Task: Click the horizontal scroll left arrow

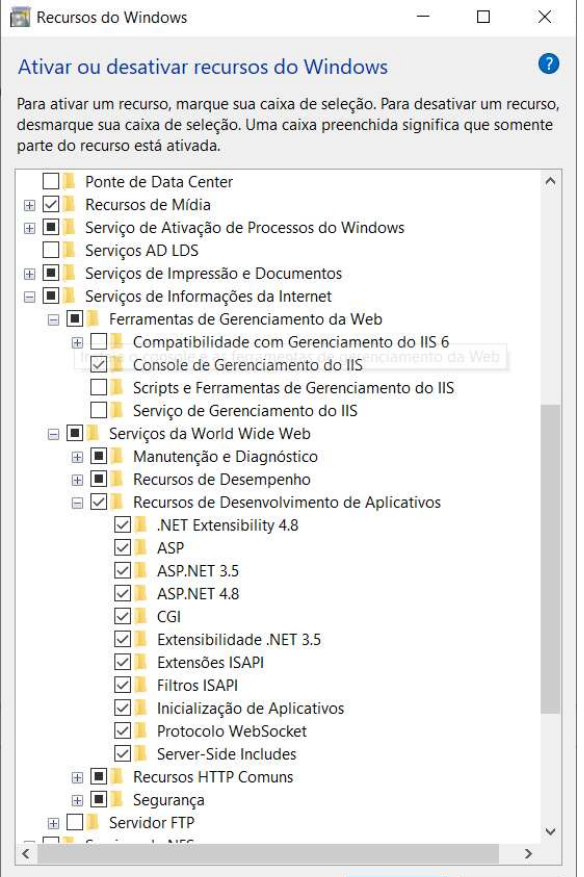Action: [x=26, y=854]
